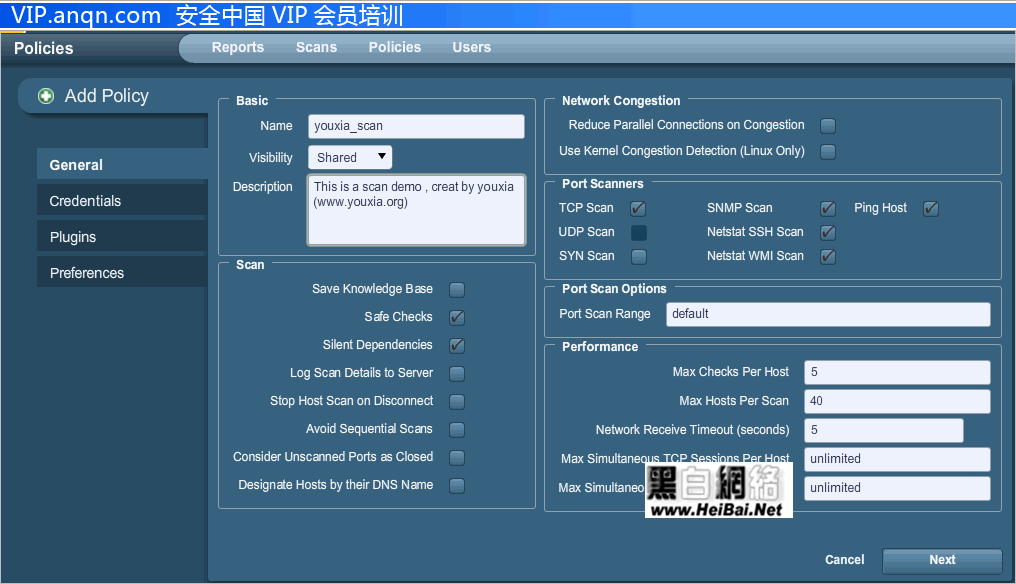Viewport: 1016px width, 584px height.
Task: Enable Log Scan Details to Server
Action: click(457, 374)
